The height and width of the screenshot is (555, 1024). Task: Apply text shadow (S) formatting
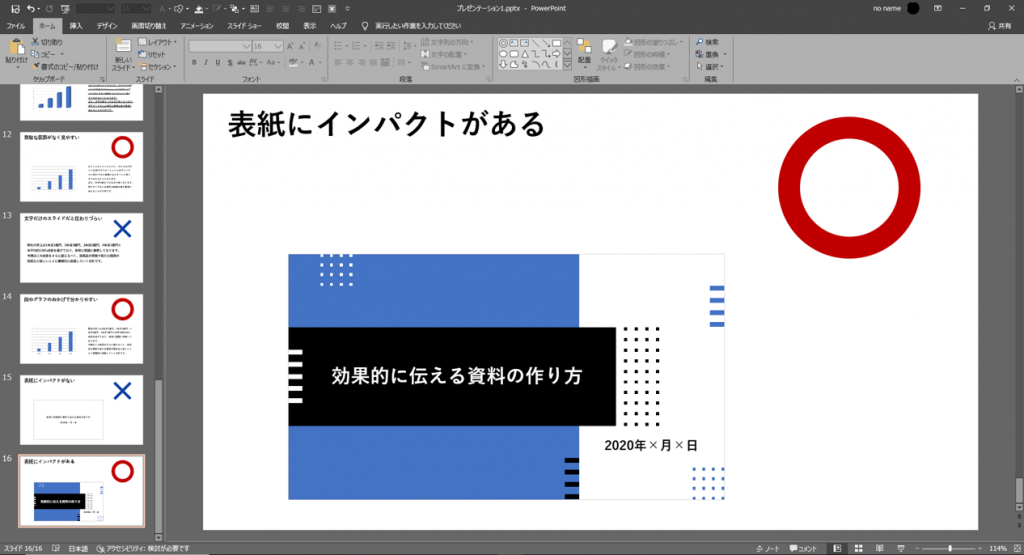pos(229,63)
